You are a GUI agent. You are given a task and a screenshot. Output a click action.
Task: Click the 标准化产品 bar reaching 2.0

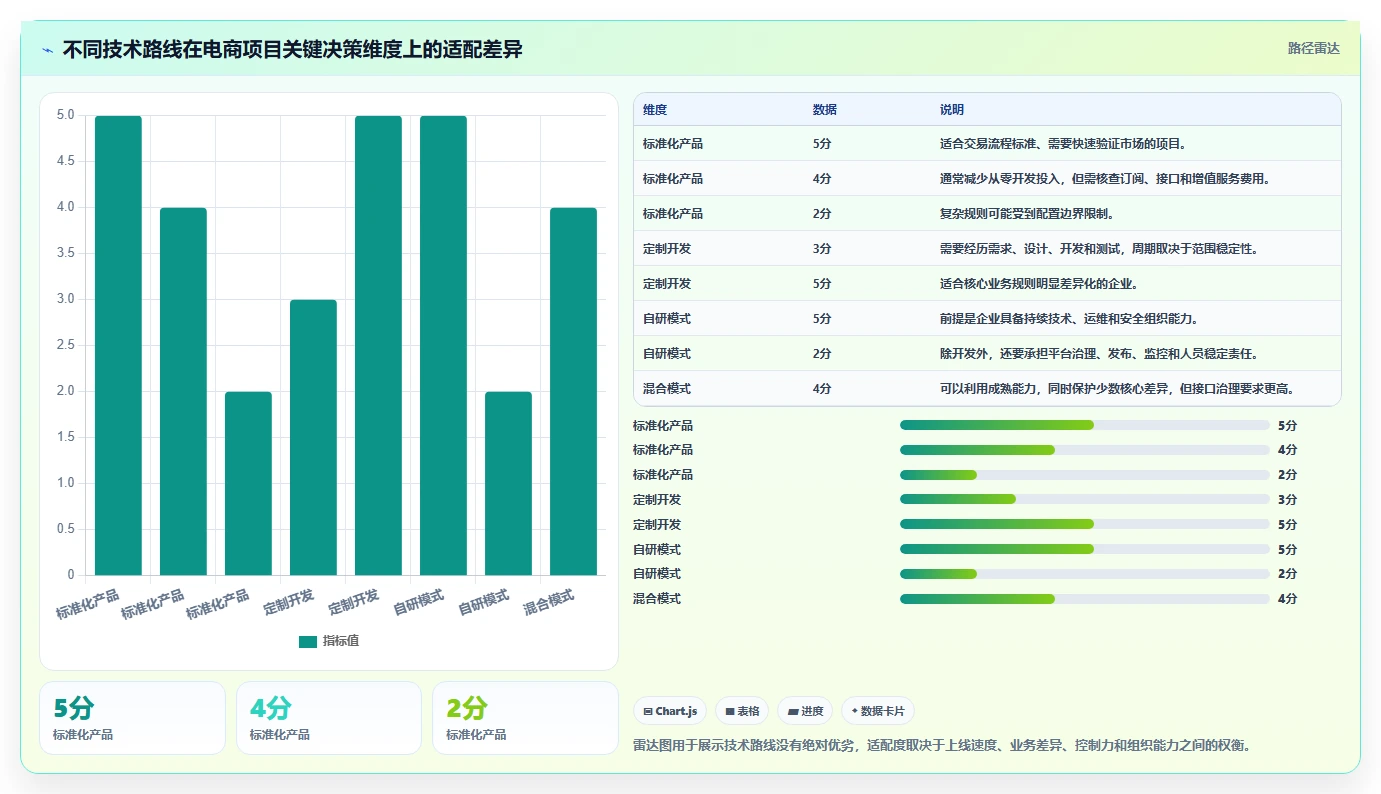(248, 483)
